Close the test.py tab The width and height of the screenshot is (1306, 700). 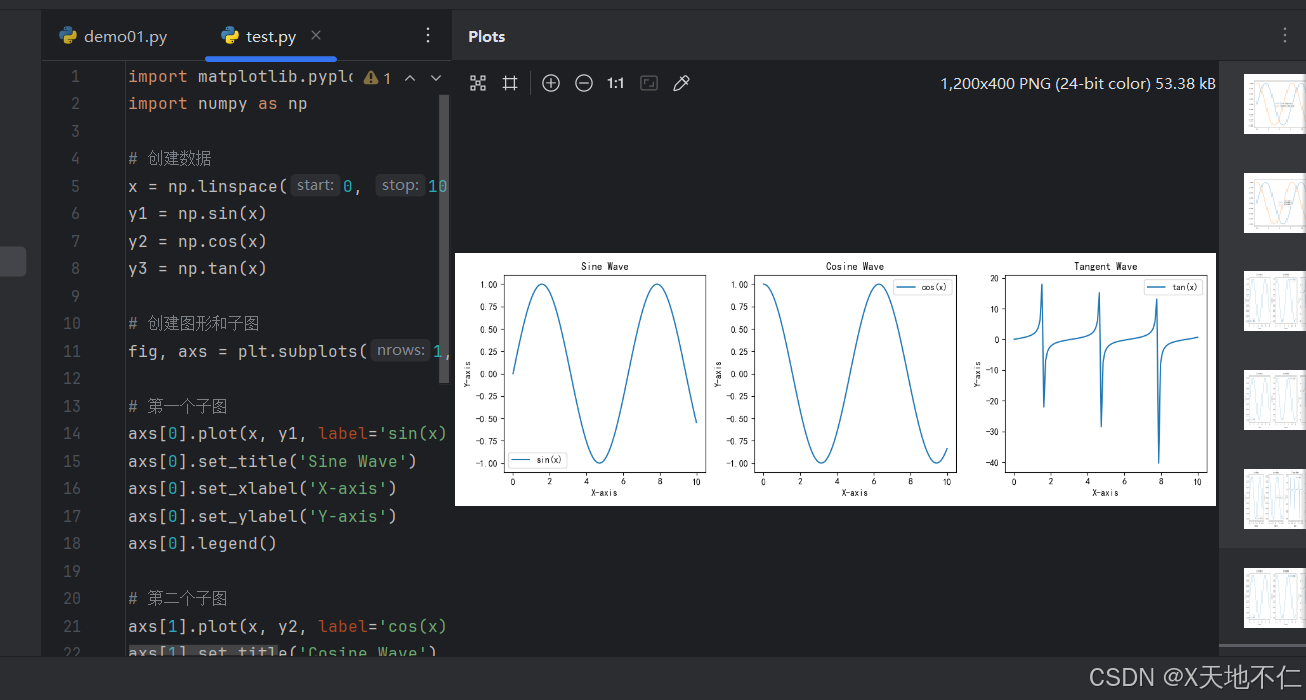(x=316, y=35)
